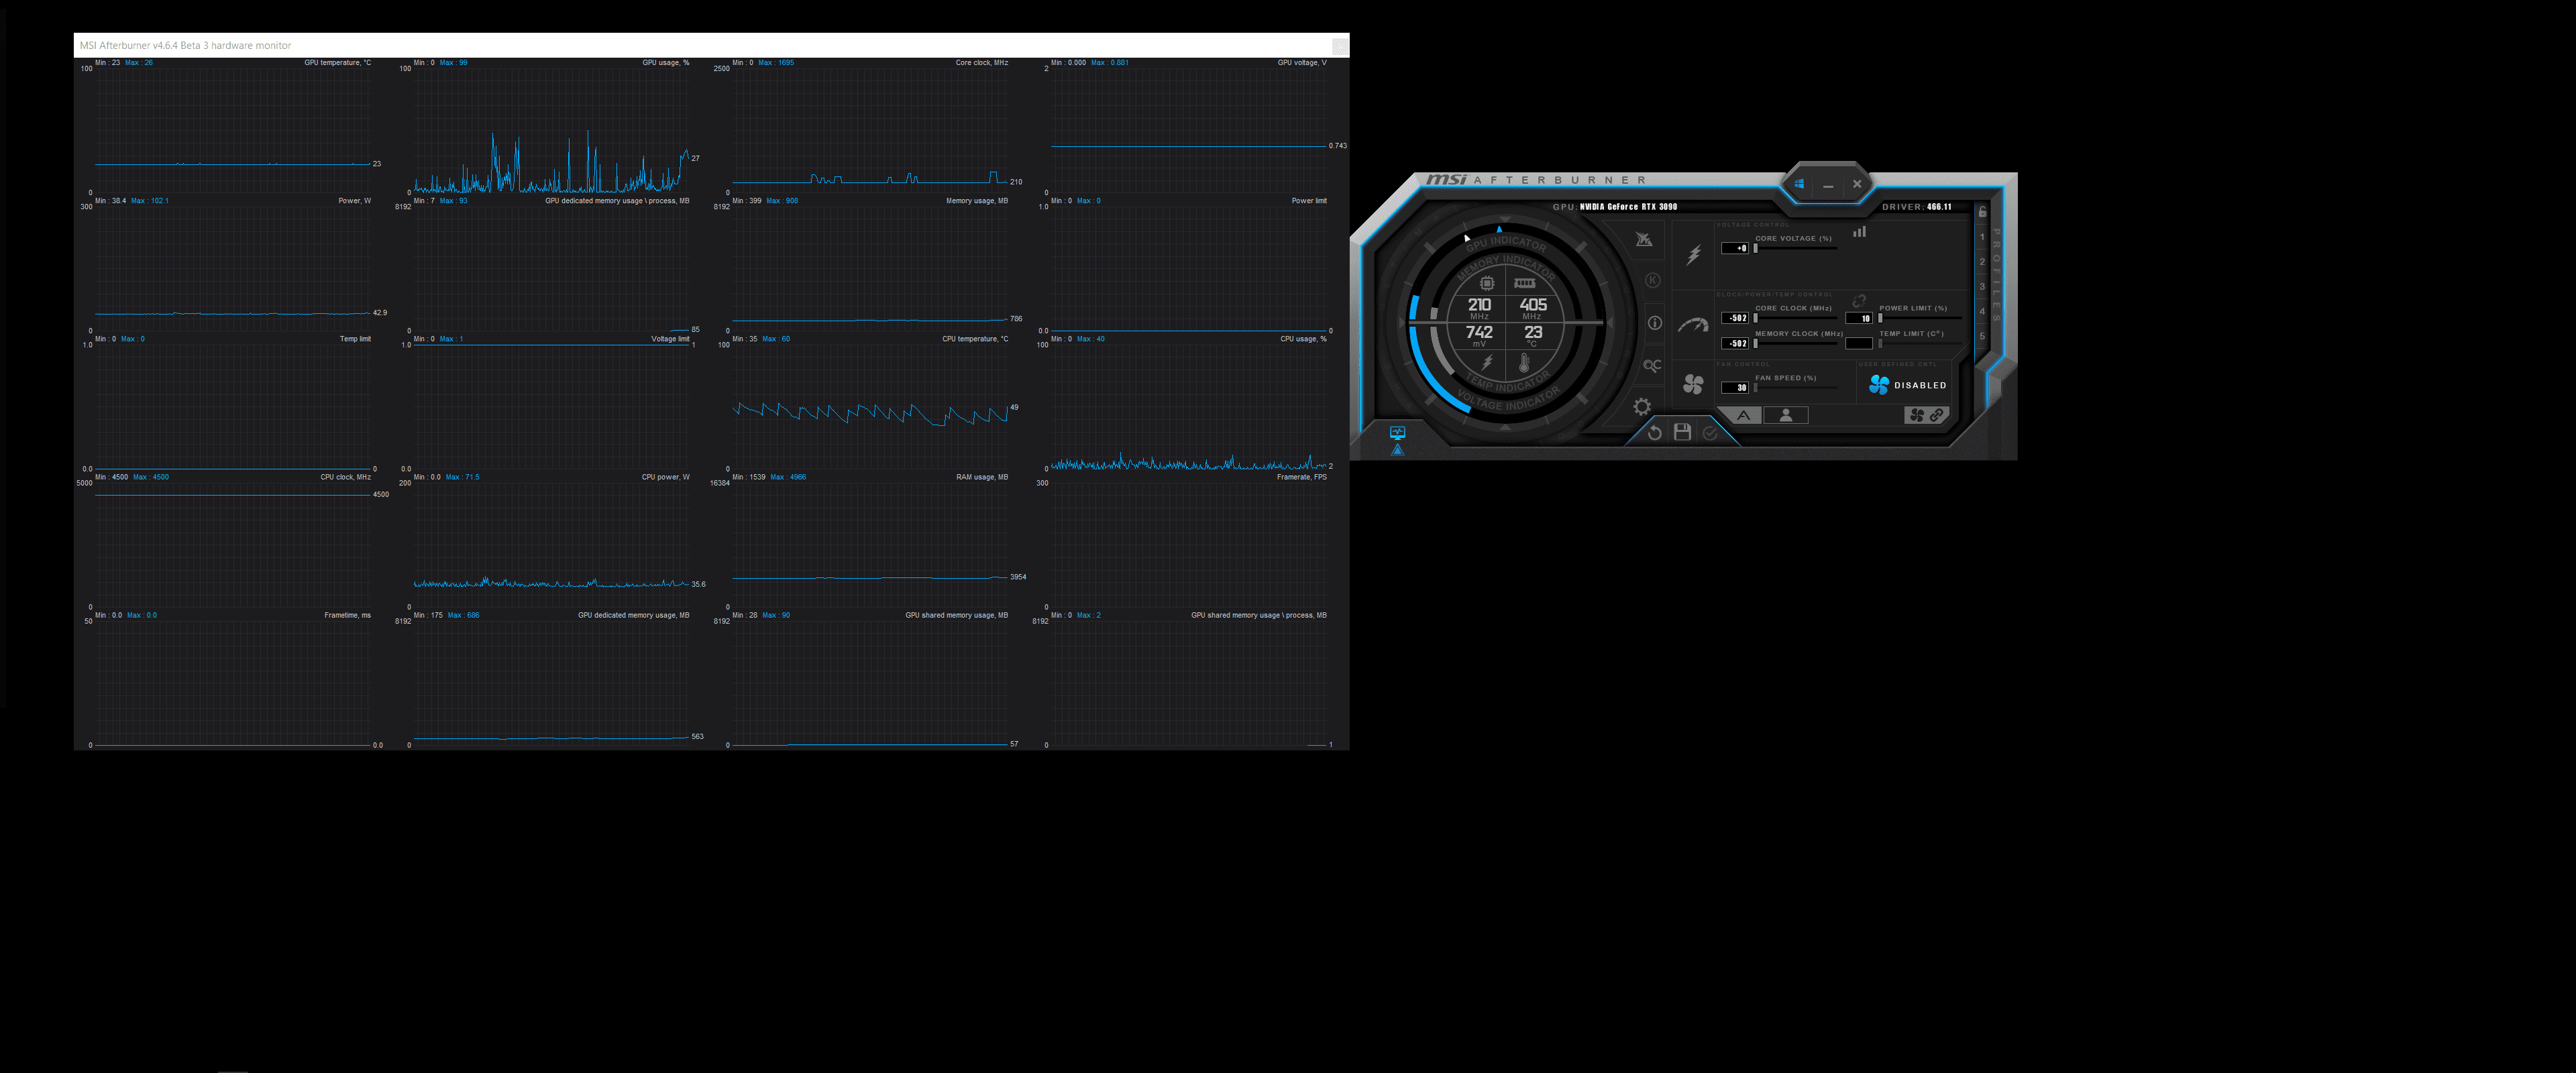The width and height of the screenshot is (2576, 1073).
Task: Click the lightning bolt voltage section icon
Action: click(1693, 255)
